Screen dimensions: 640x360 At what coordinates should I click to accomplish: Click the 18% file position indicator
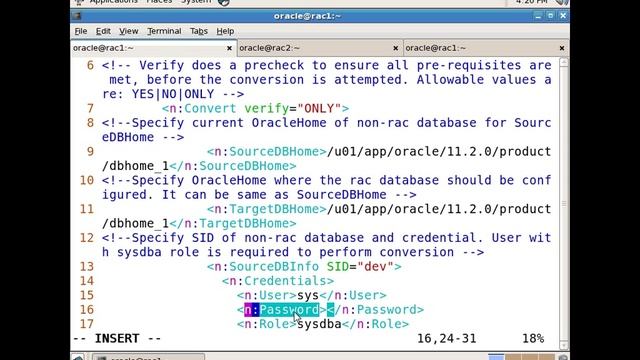point(533,338)
